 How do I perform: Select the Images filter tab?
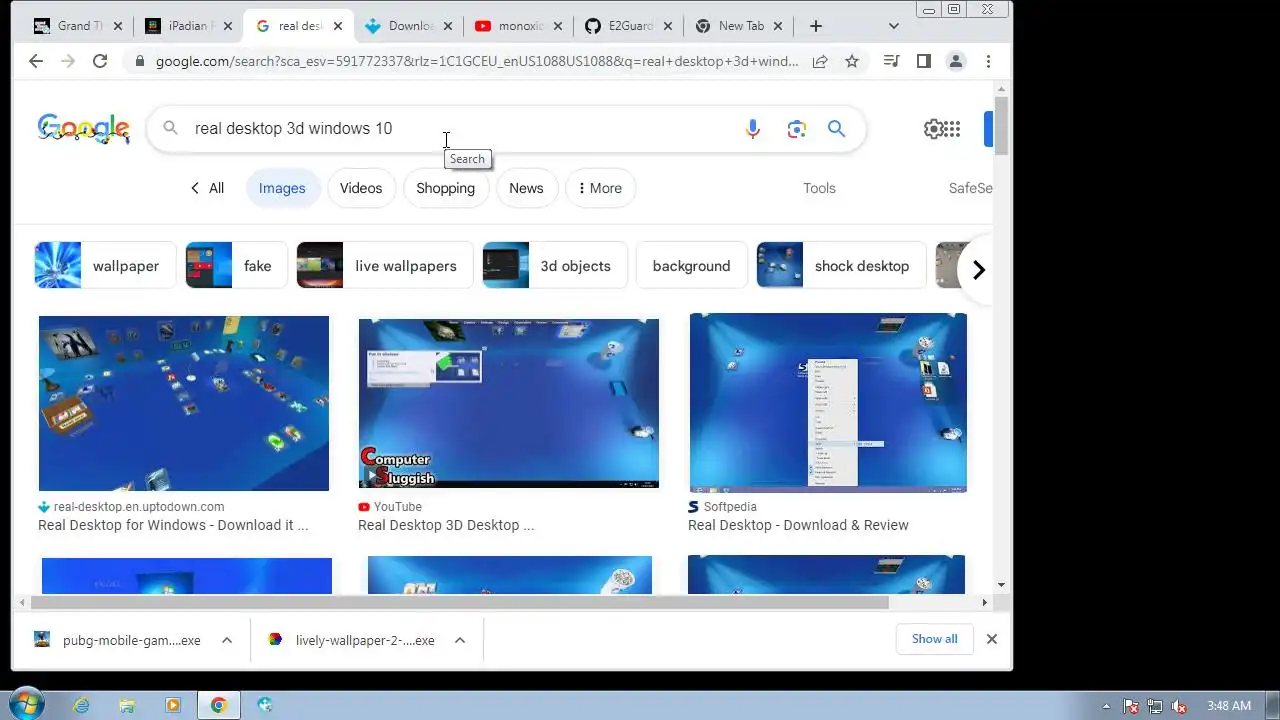pos(282,188)
